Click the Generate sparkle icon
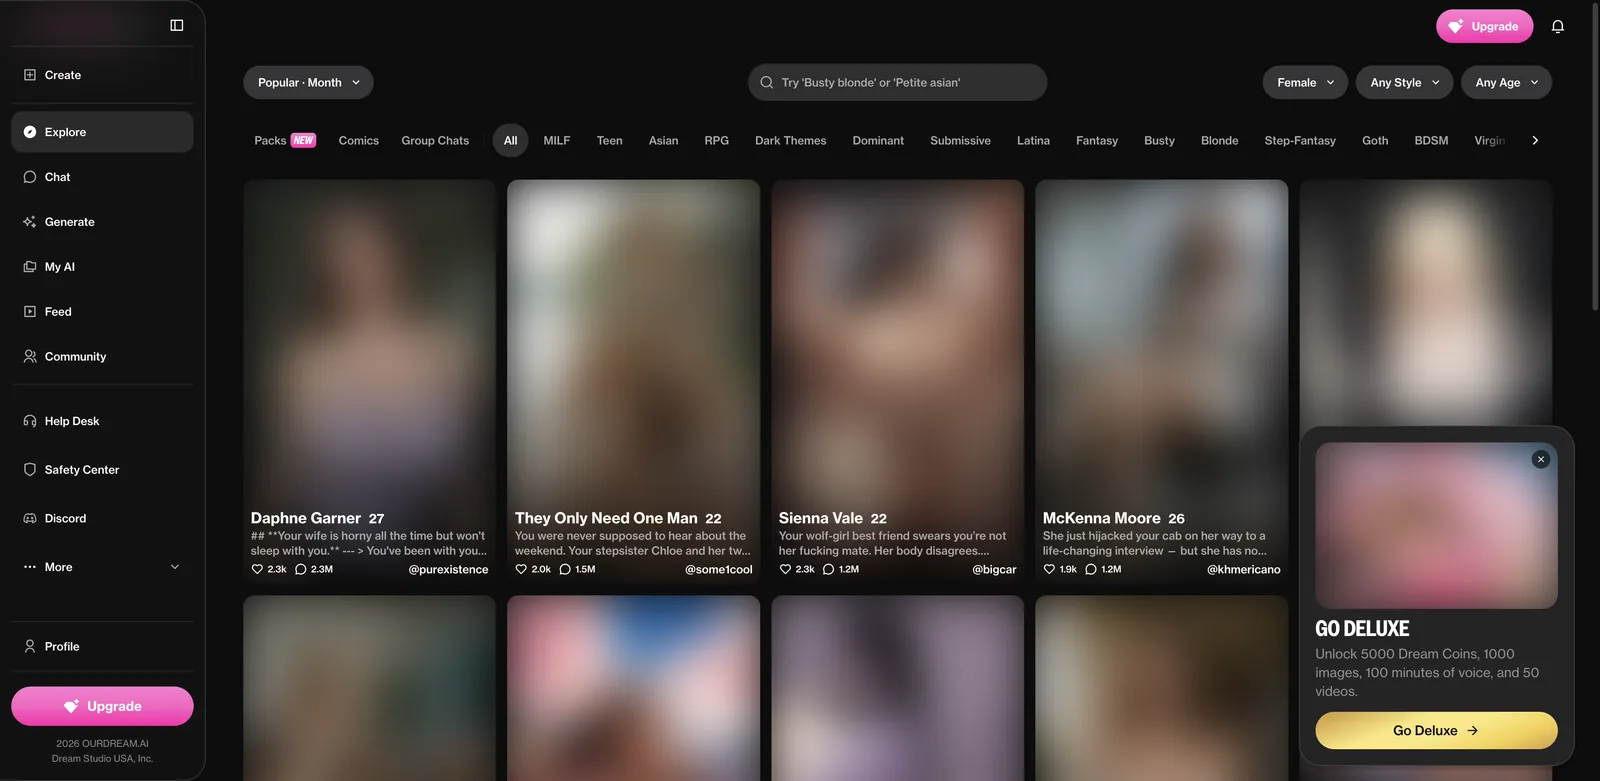 point(30,222)
